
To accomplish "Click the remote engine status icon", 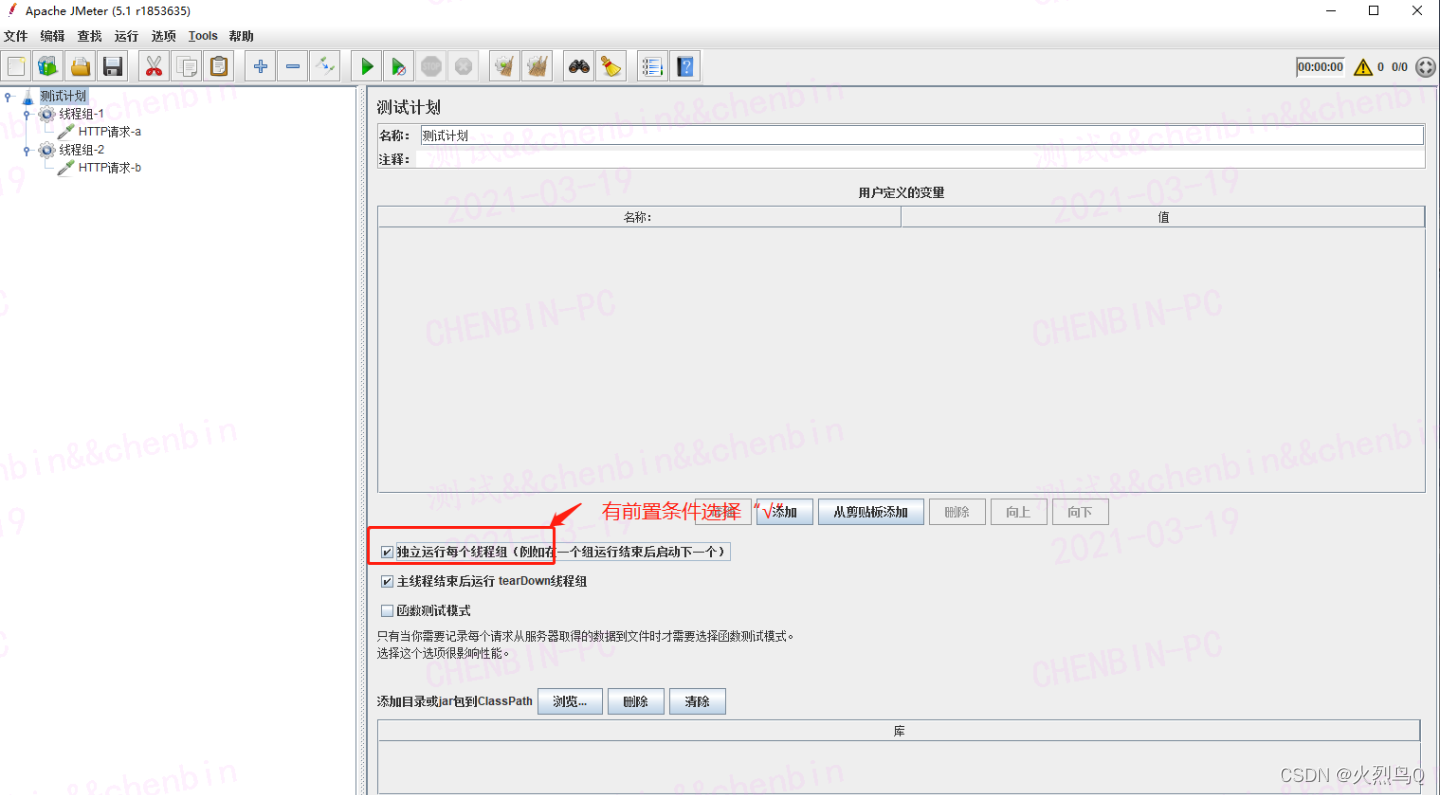I will coord(1426,67).
